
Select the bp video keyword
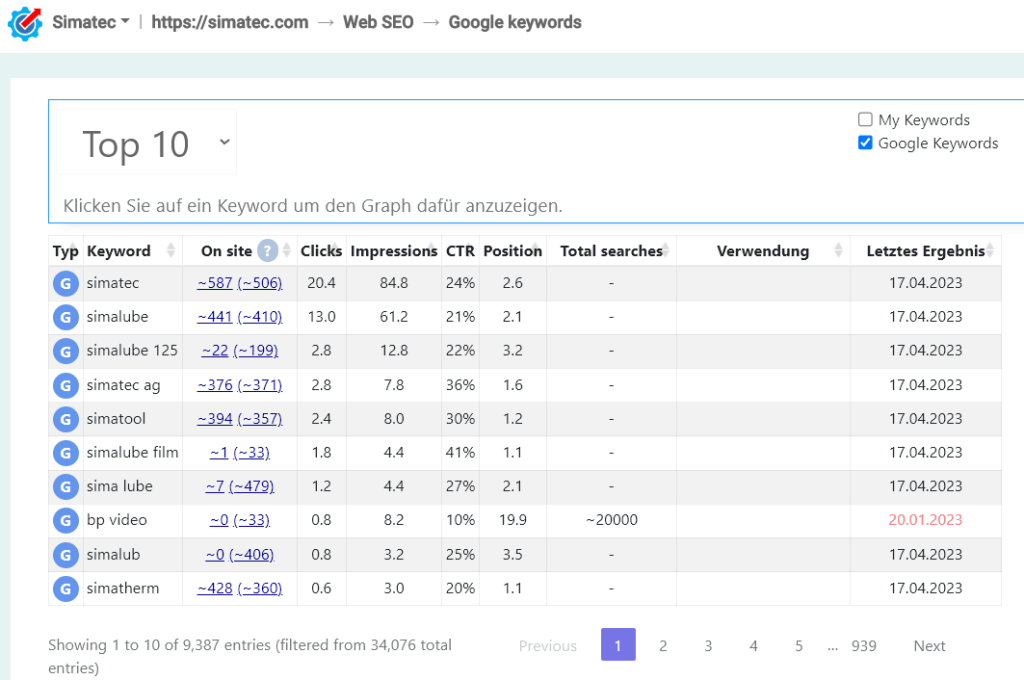pyautogui.click(x=117, y=521)
